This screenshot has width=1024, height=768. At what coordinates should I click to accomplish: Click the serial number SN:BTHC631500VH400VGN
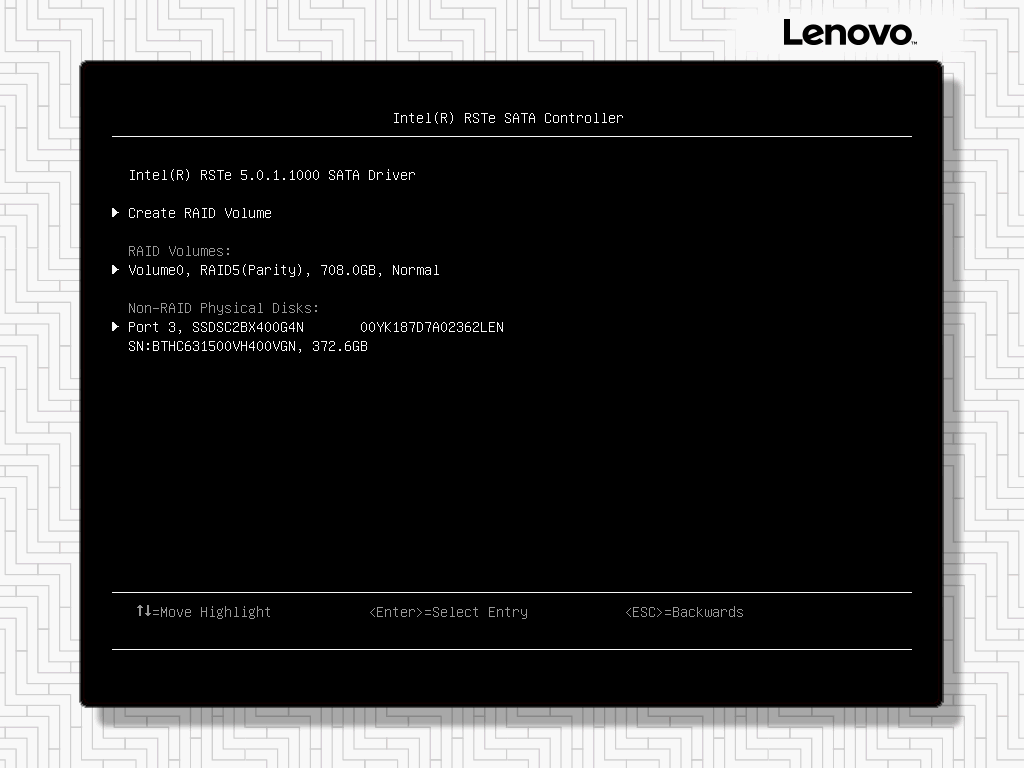coord(211,346)
